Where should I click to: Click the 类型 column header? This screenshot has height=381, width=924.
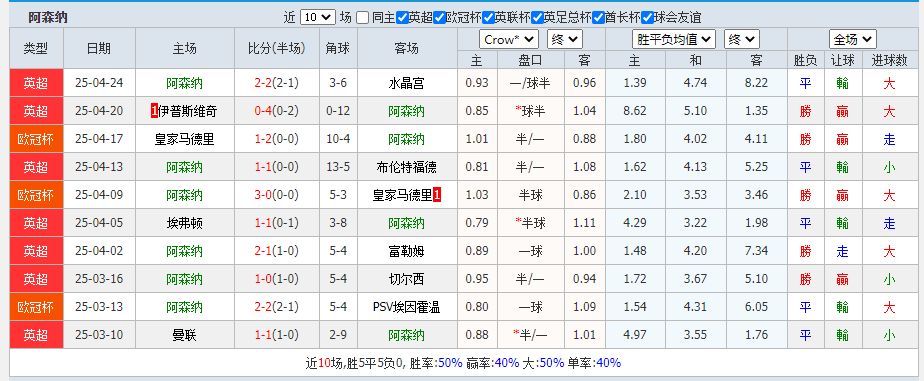click(36, 48)
